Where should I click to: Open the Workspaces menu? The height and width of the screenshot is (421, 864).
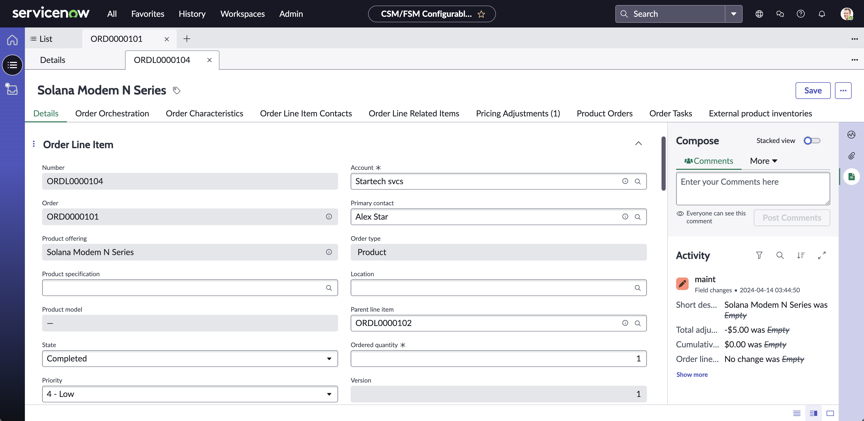[242, 14]
